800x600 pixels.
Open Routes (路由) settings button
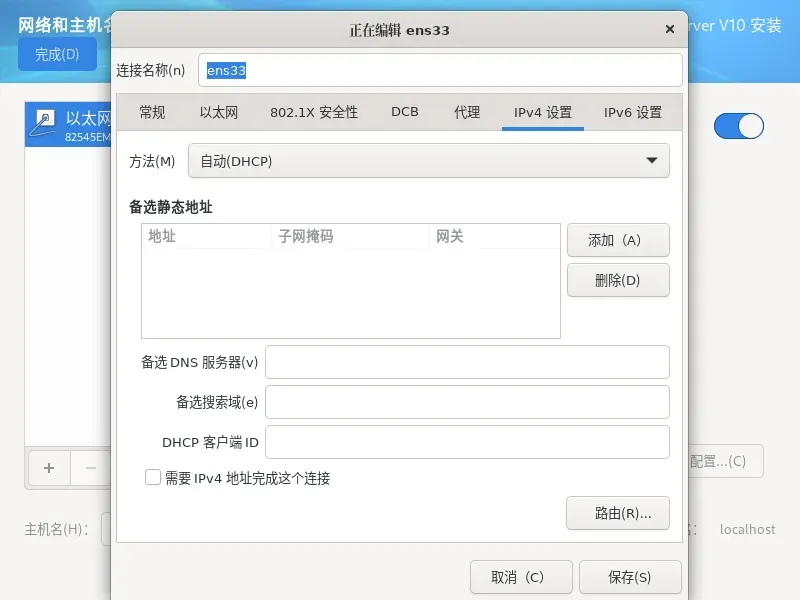coord(617,513)
